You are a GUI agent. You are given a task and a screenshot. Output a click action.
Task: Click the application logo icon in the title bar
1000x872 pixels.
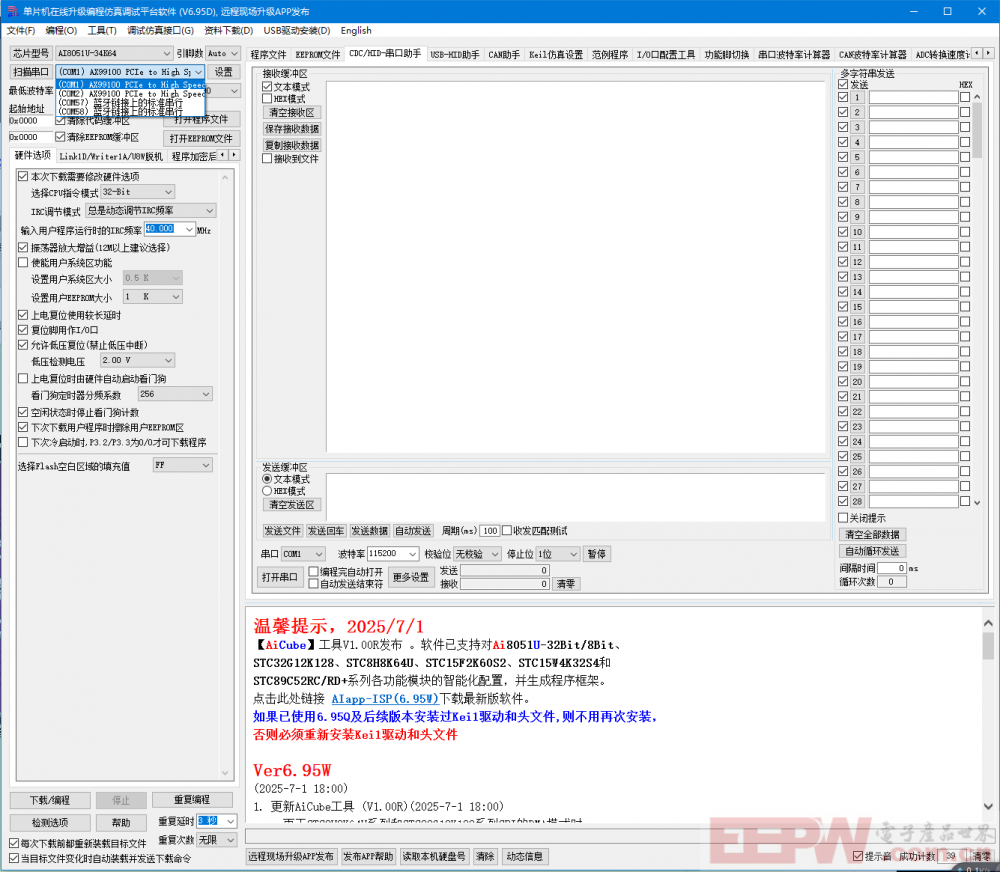click(11, 11)
